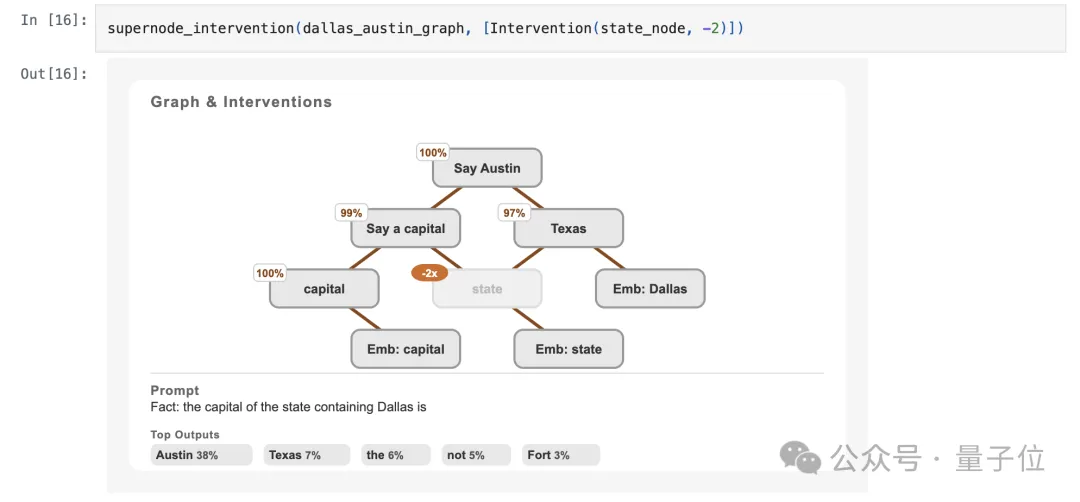1080x502 pixels.
Task: Click the "the 6%" output chip
Action: 396,455
